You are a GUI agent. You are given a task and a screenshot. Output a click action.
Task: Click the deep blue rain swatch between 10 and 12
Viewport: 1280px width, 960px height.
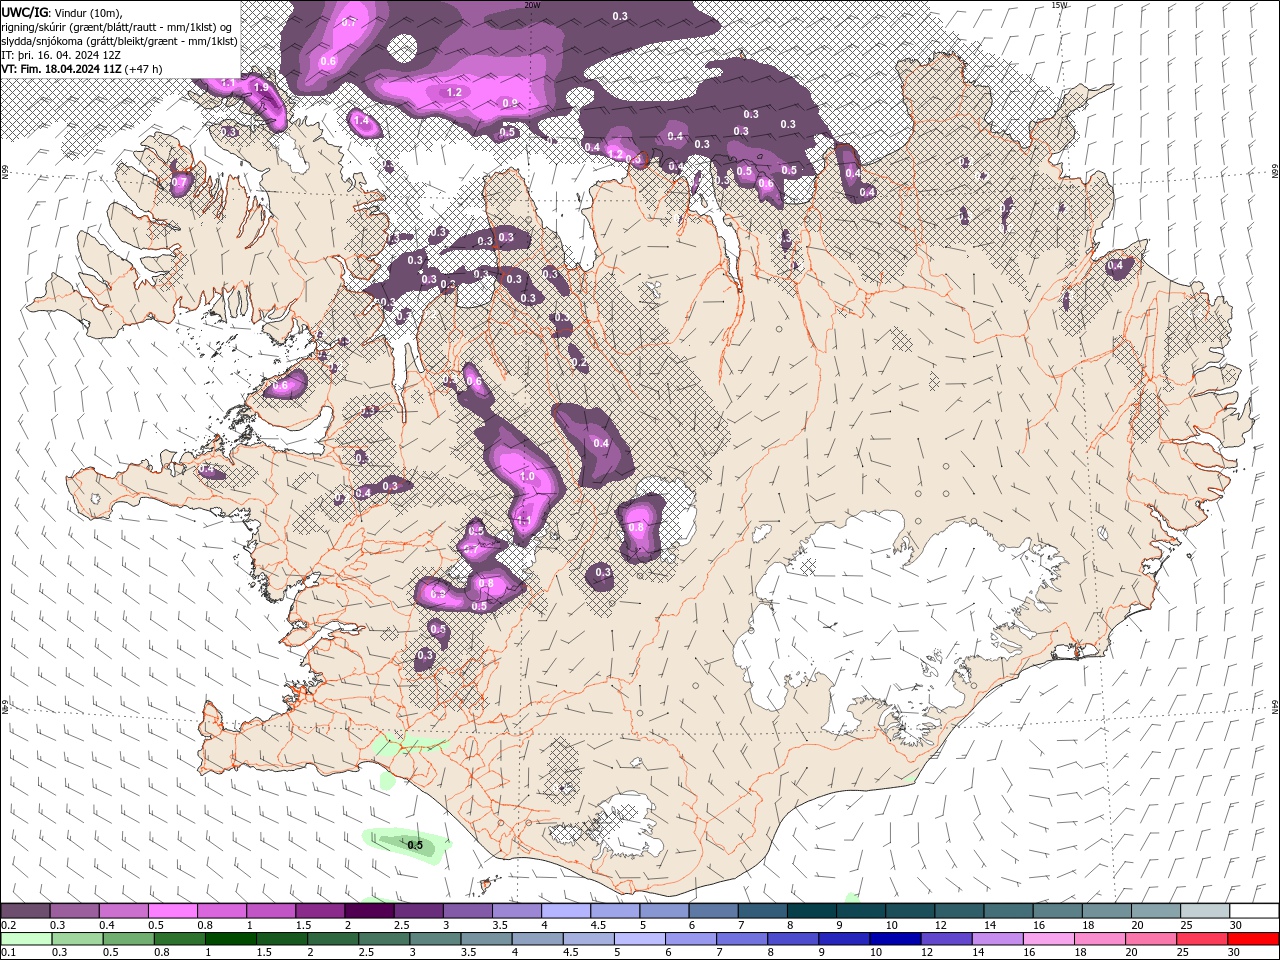point(895,939)
